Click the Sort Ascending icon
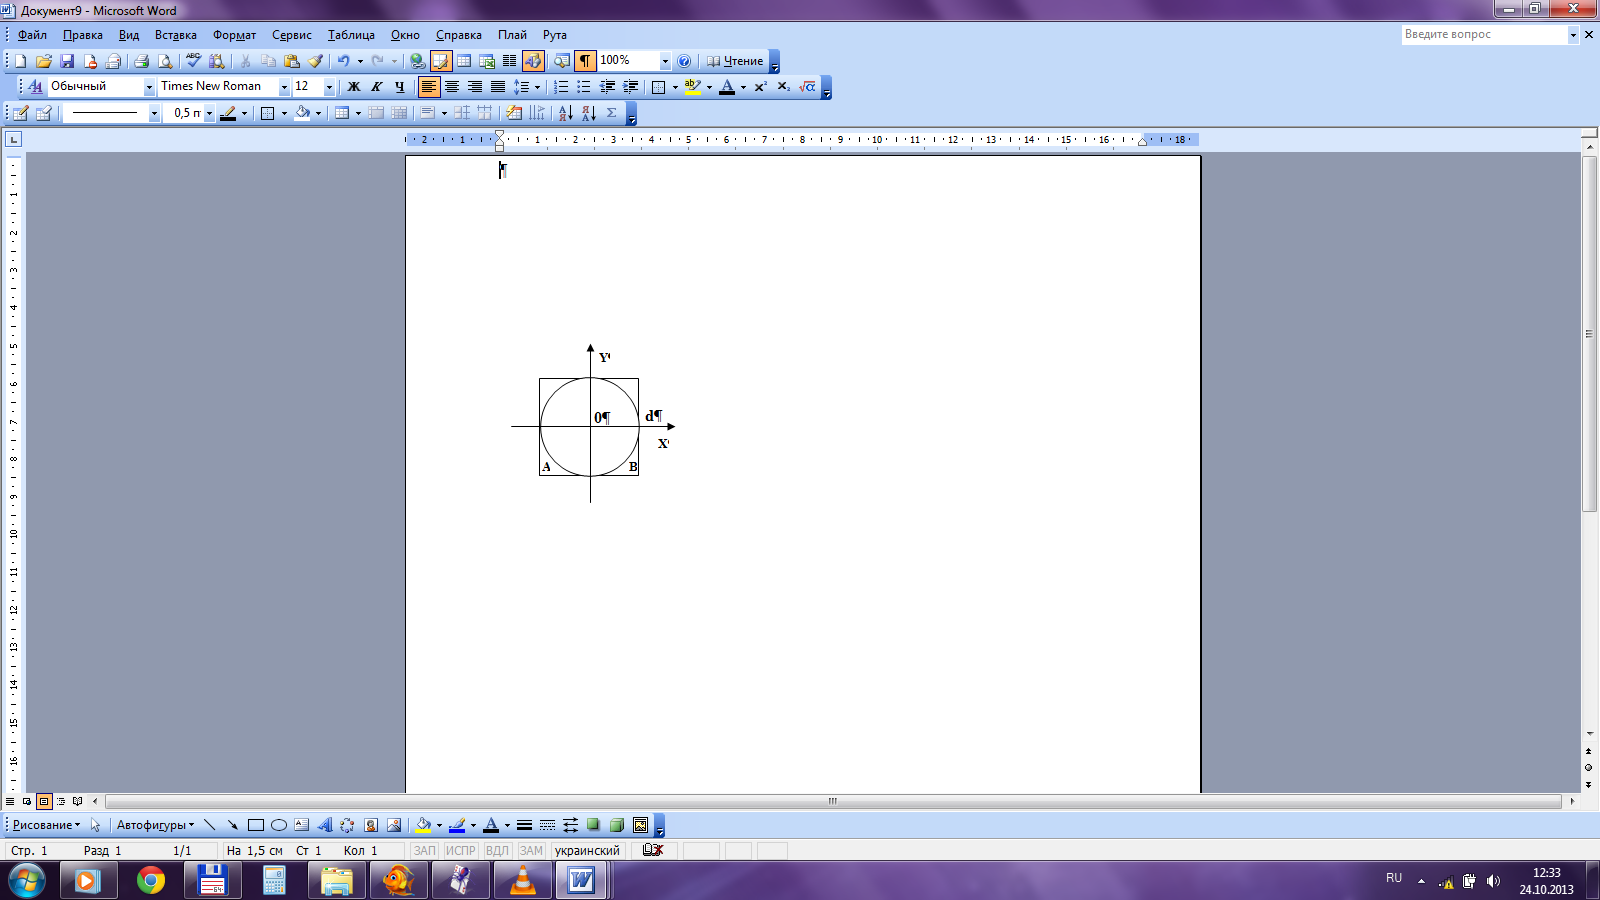The width and height of the screenshot is (1600, 900). coord(565,113)
